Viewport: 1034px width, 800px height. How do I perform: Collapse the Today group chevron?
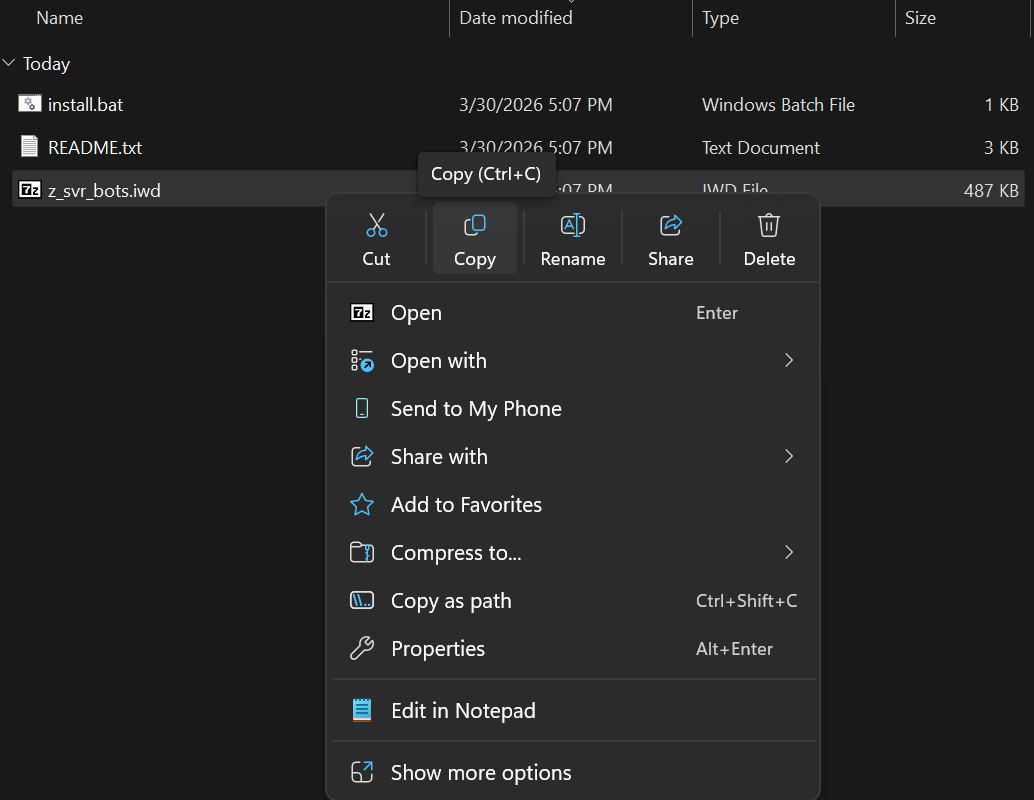click(9, 63)
